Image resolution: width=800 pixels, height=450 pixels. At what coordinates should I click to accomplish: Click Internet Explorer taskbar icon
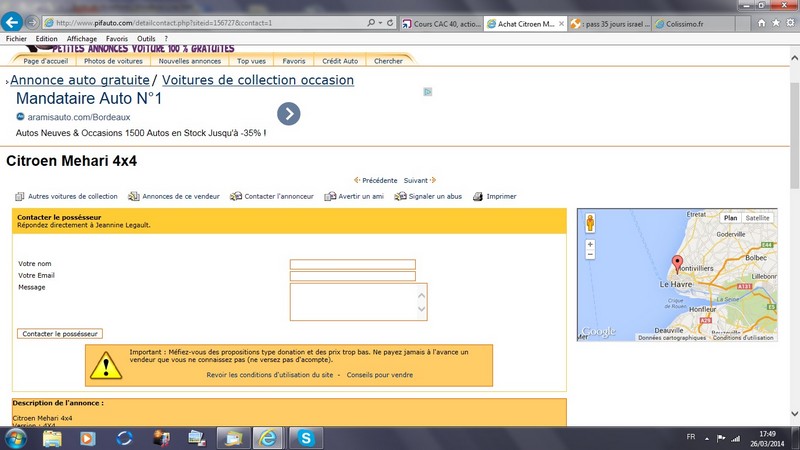point(267,438)
